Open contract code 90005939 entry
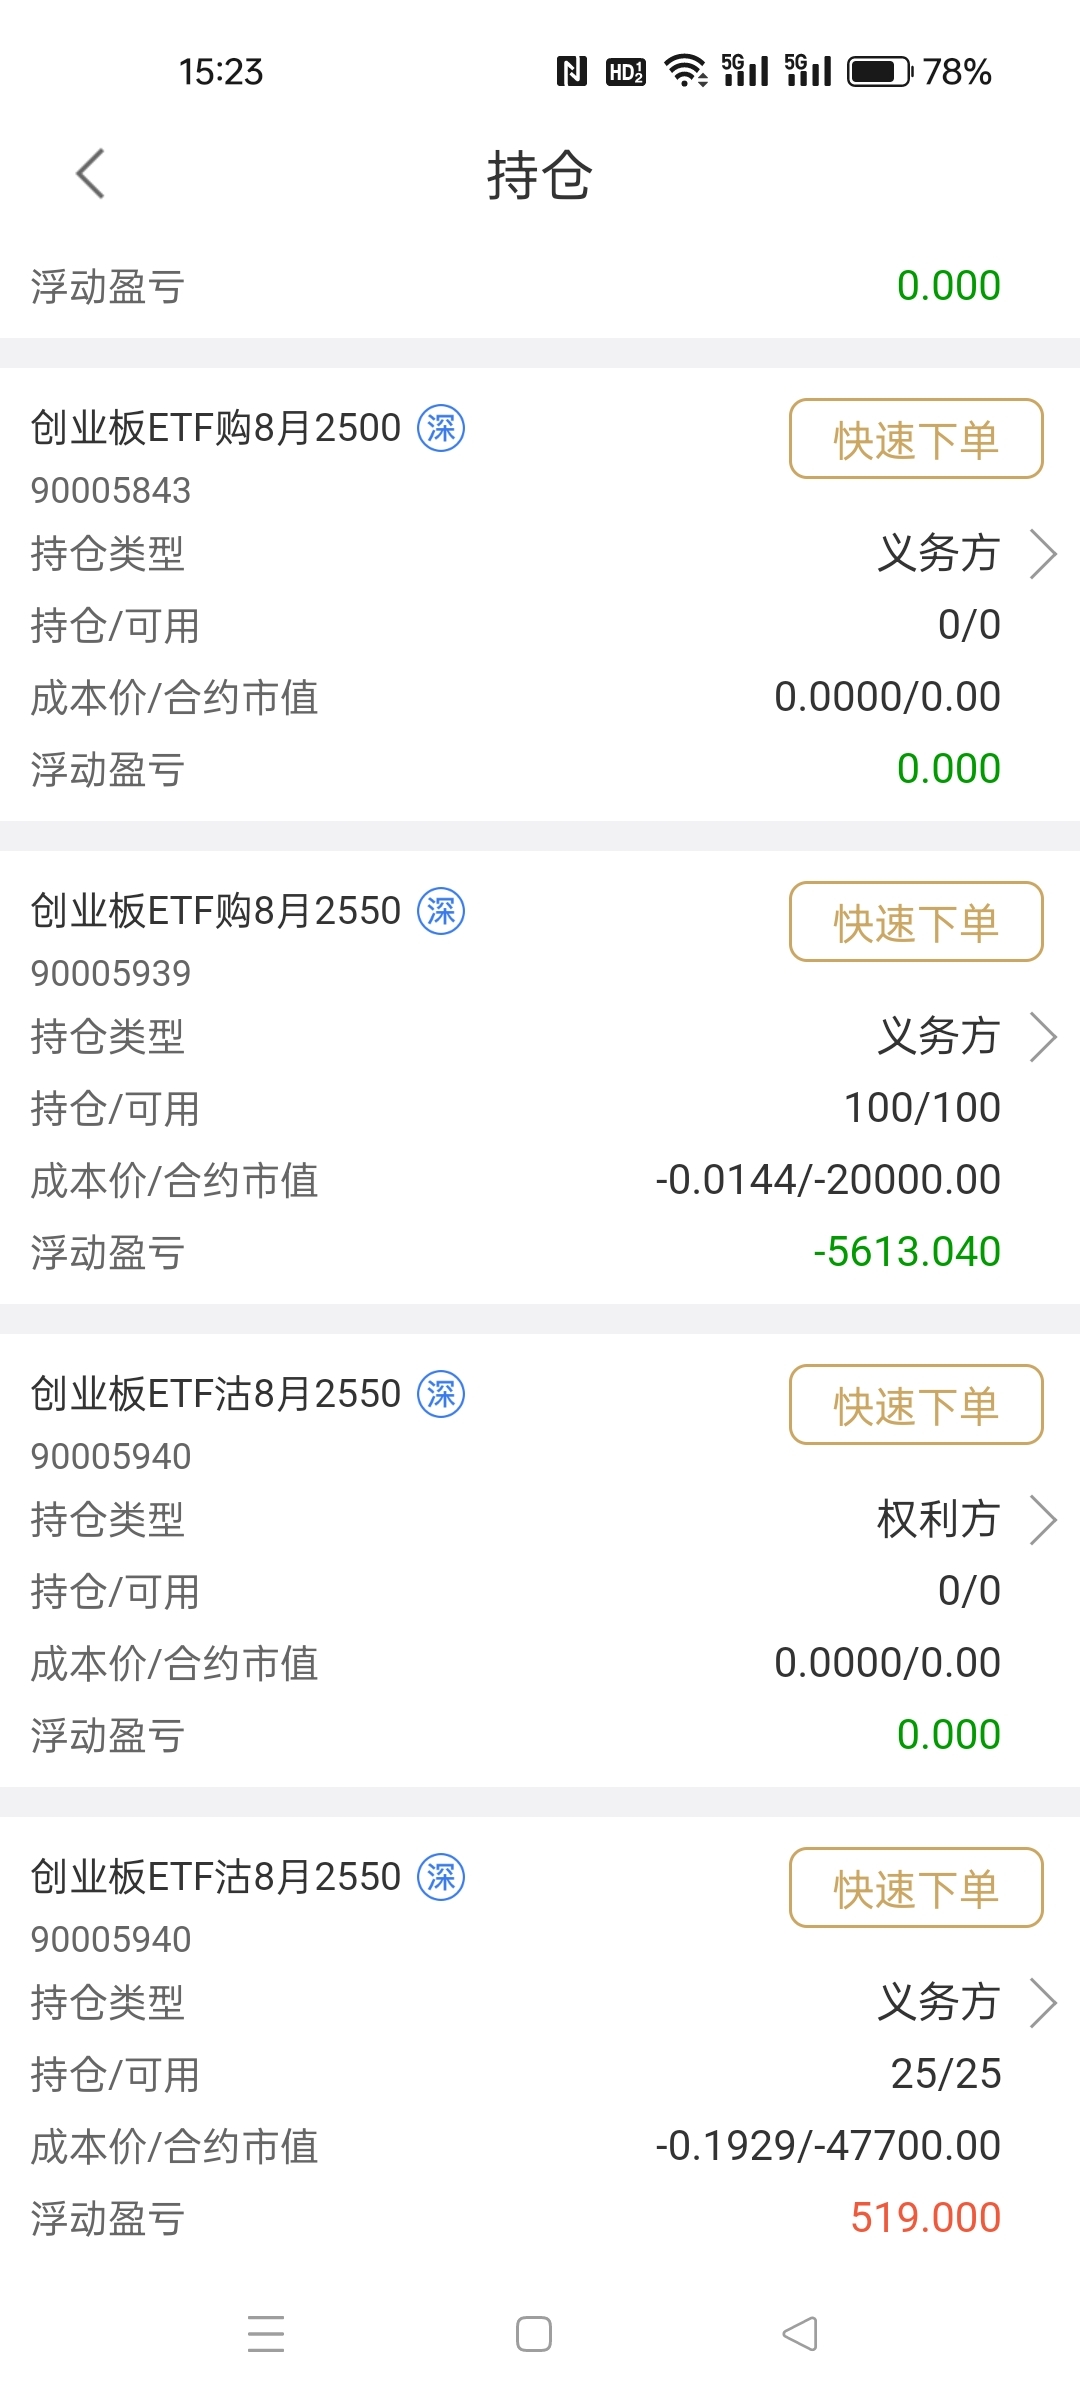Screen dimensions: 1080x2400 click(x=111, y=973)
